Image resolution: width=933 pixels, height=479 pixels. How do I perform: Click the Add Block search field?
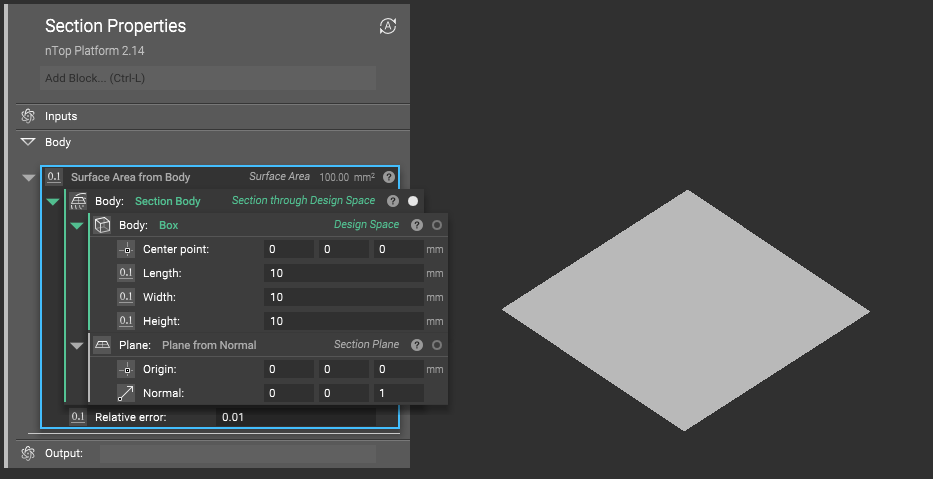click(x=208, y=78)
